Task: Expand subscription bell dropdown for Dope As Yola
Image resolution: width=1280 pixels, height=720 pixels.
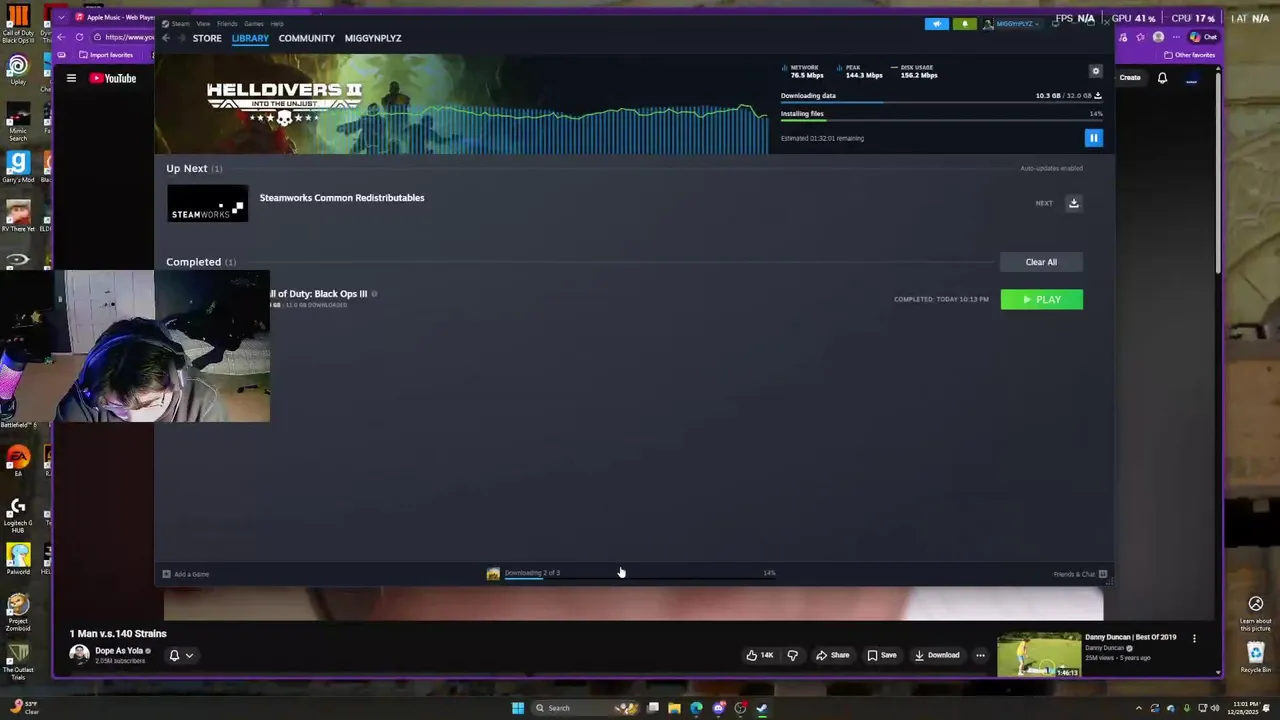Action: (181, 656)
